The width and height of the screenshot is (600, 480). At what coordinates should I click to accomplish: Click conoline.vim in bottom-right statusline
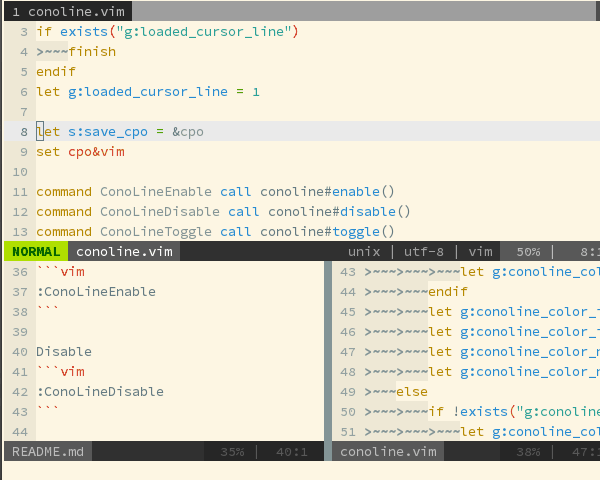[x=388, y=452]
